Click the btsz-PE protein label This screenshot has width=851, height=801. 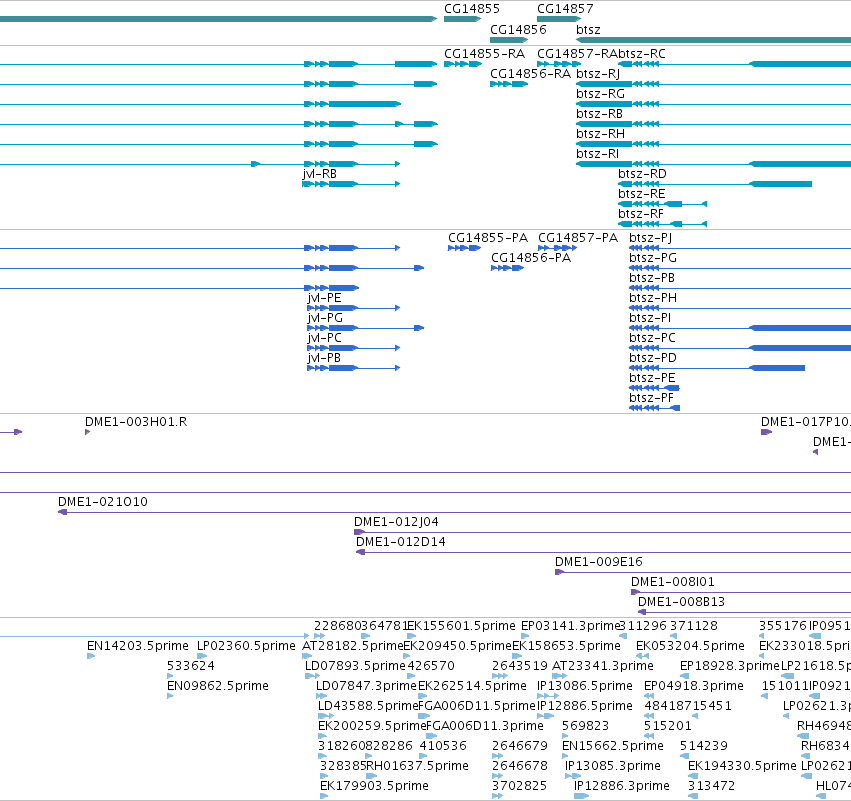(652, 378)
